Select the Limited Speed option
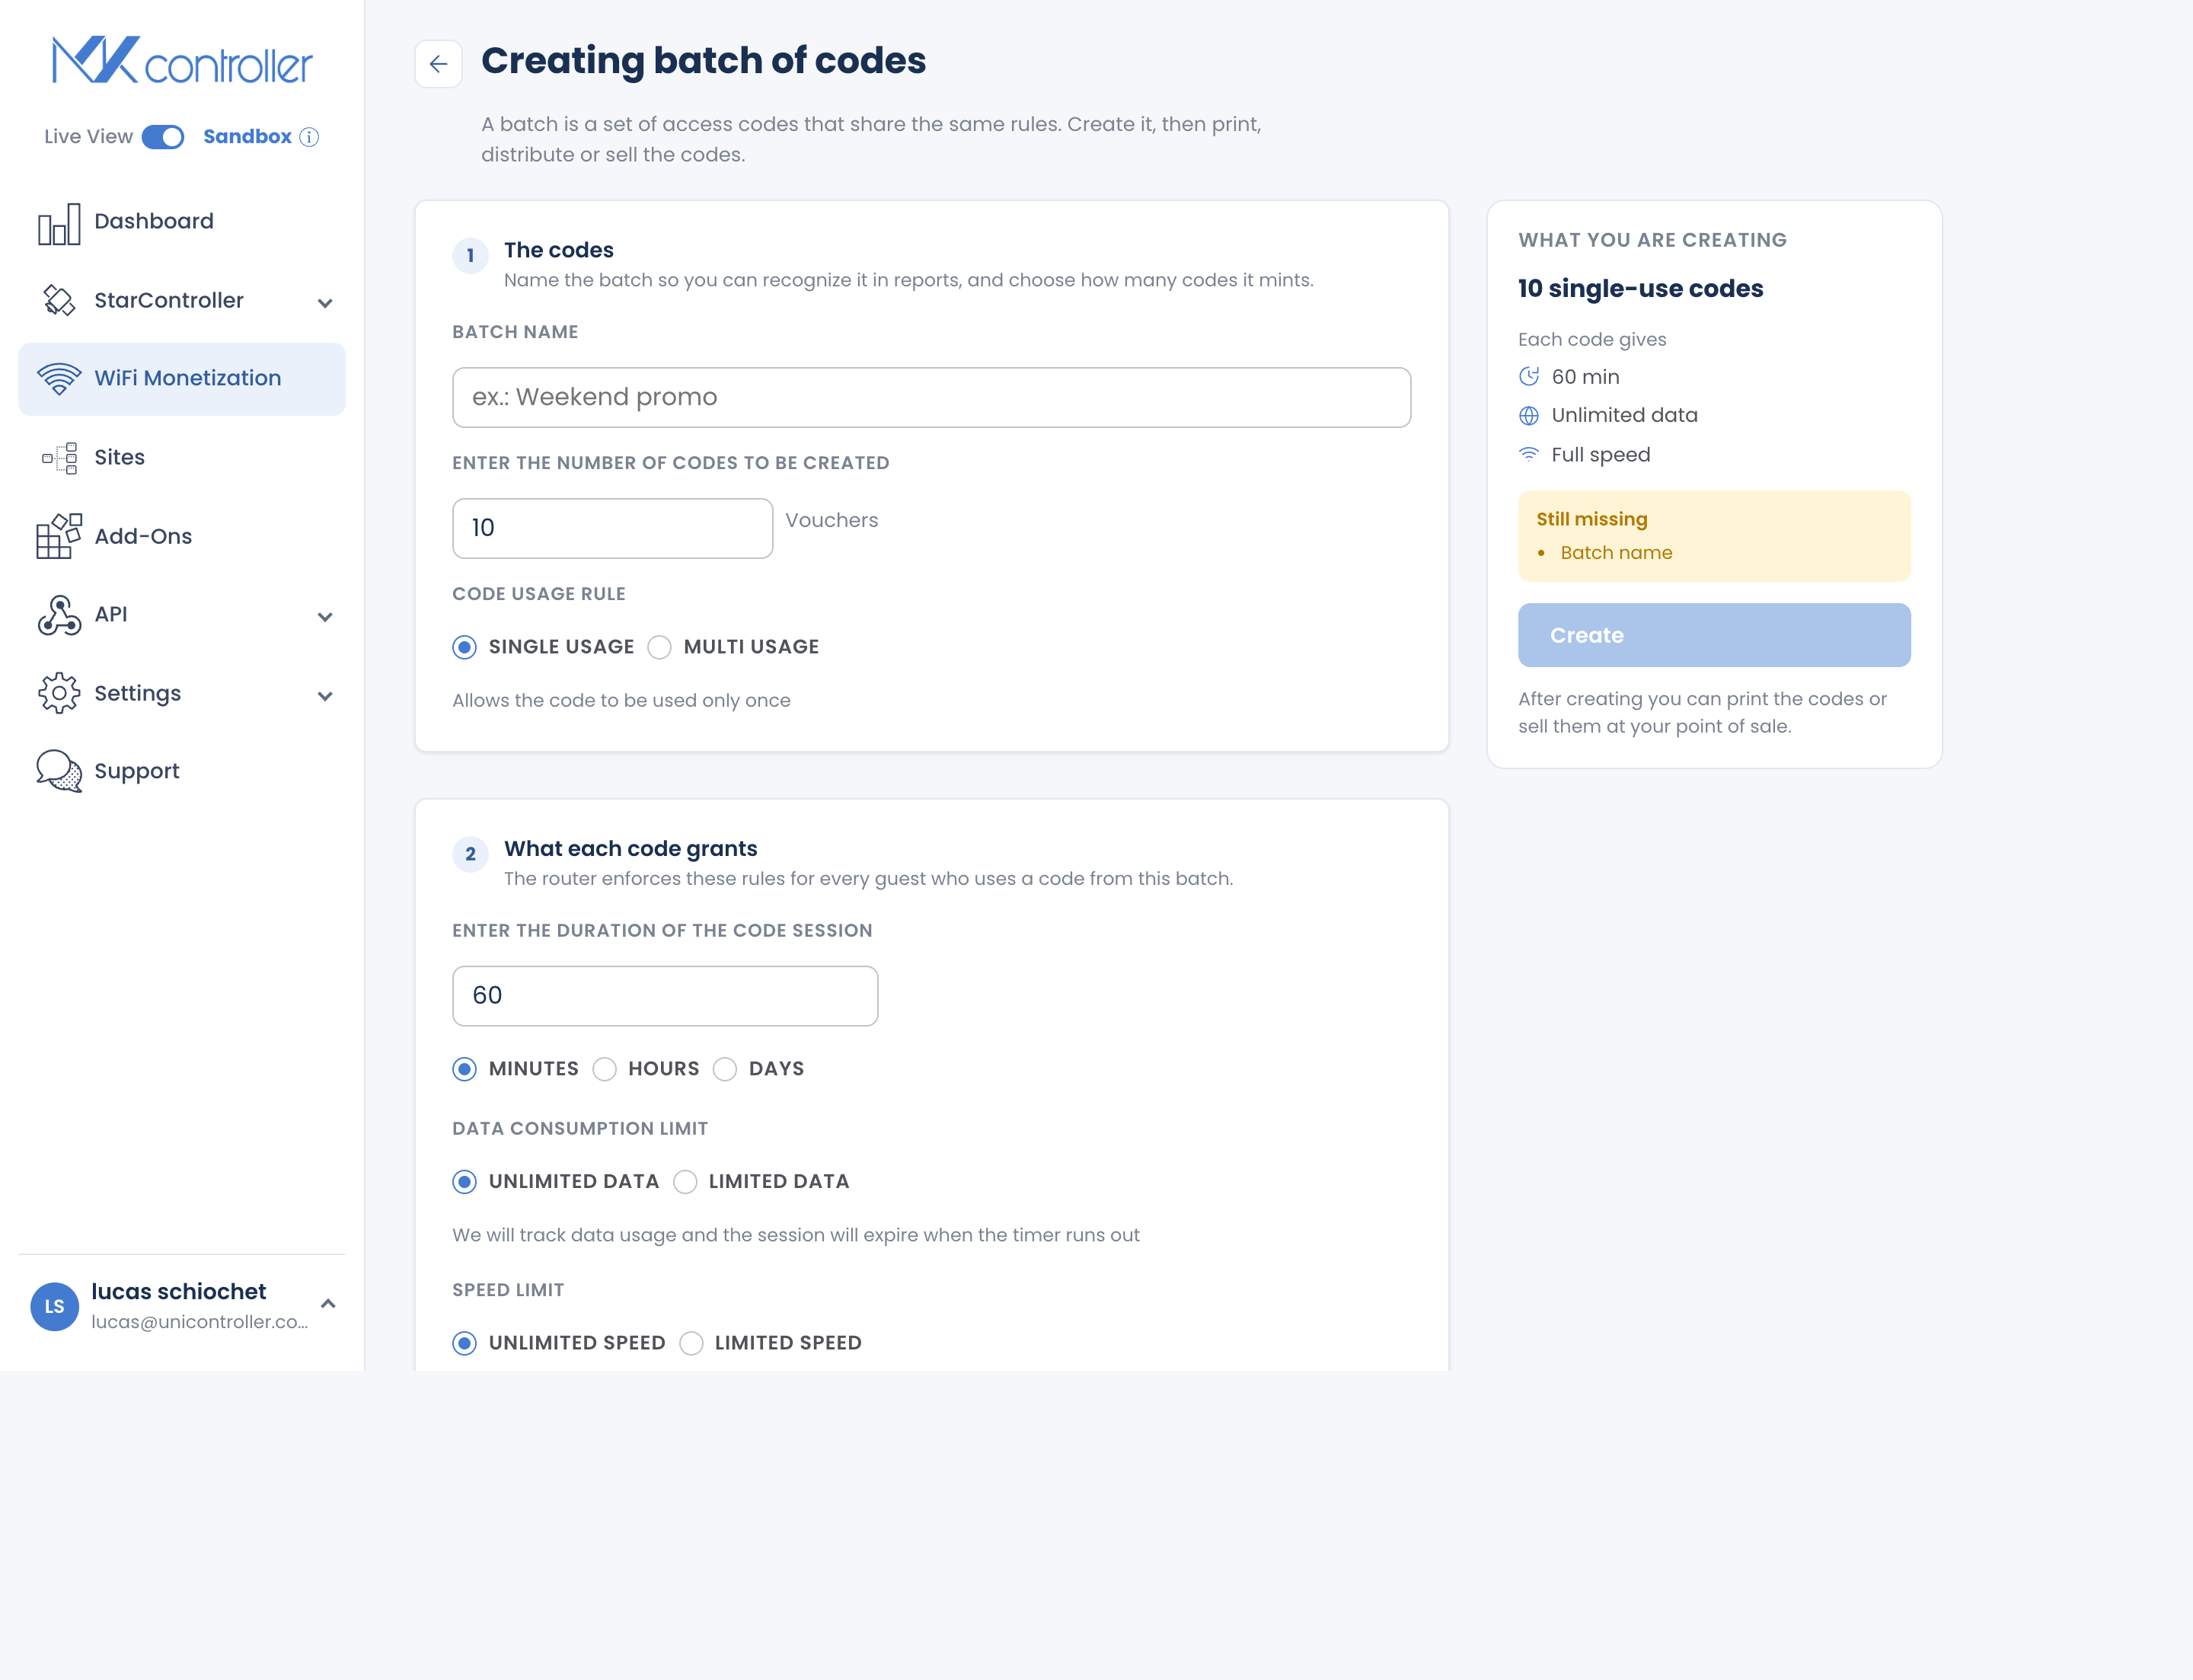The image size is (2193, 1680). (x=691, y=1343)
